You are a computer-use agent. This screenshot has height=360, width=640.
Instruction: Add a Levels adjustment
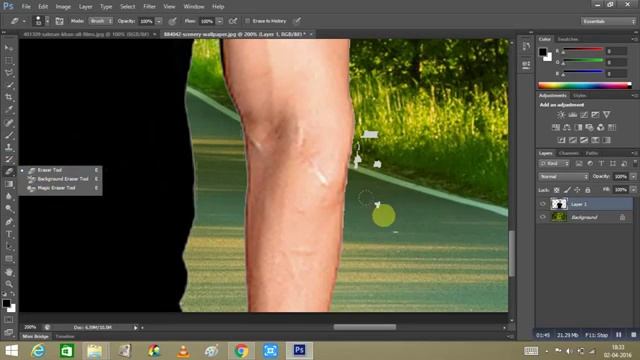point(573,115)
